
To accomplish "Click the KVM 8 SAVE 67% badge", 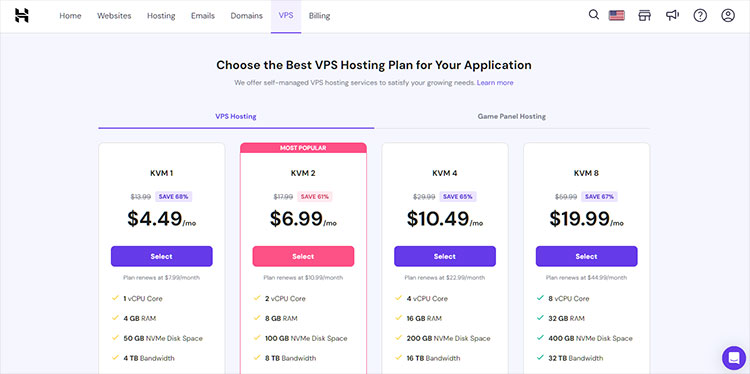I will click(x=599, y=197).
